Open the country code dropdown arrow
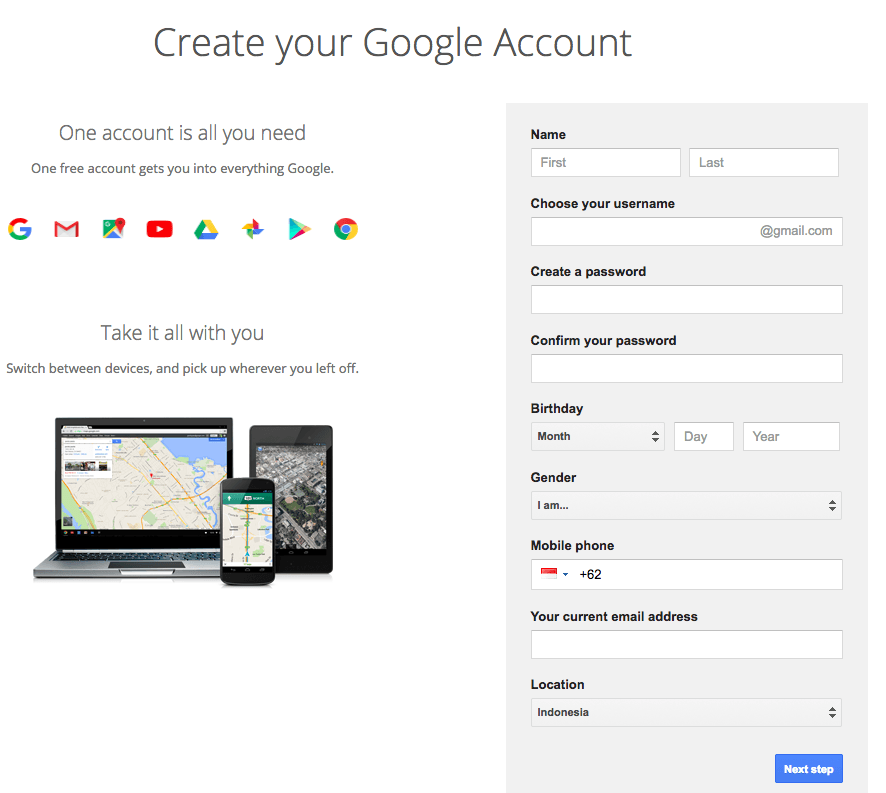886x793 pixels. 565,574
